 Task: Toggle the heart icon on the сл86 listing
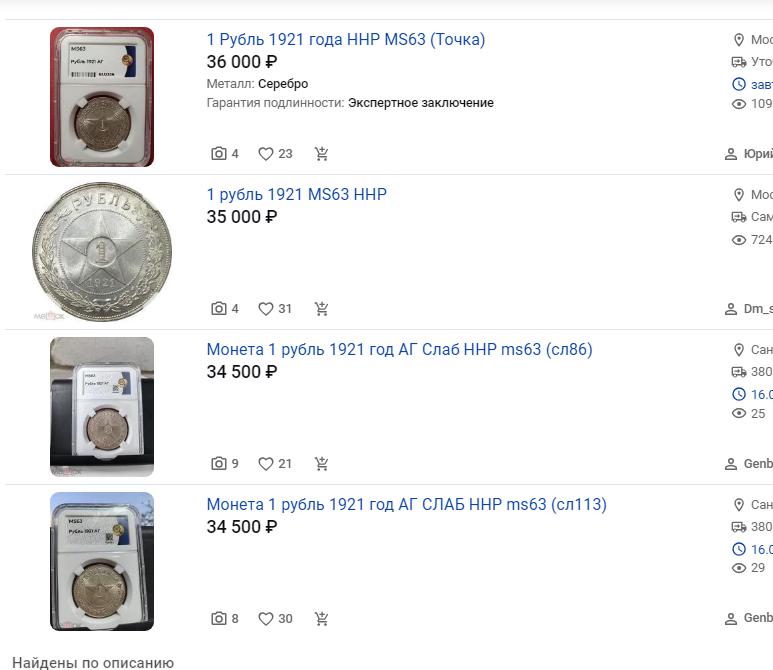(266, 463)
